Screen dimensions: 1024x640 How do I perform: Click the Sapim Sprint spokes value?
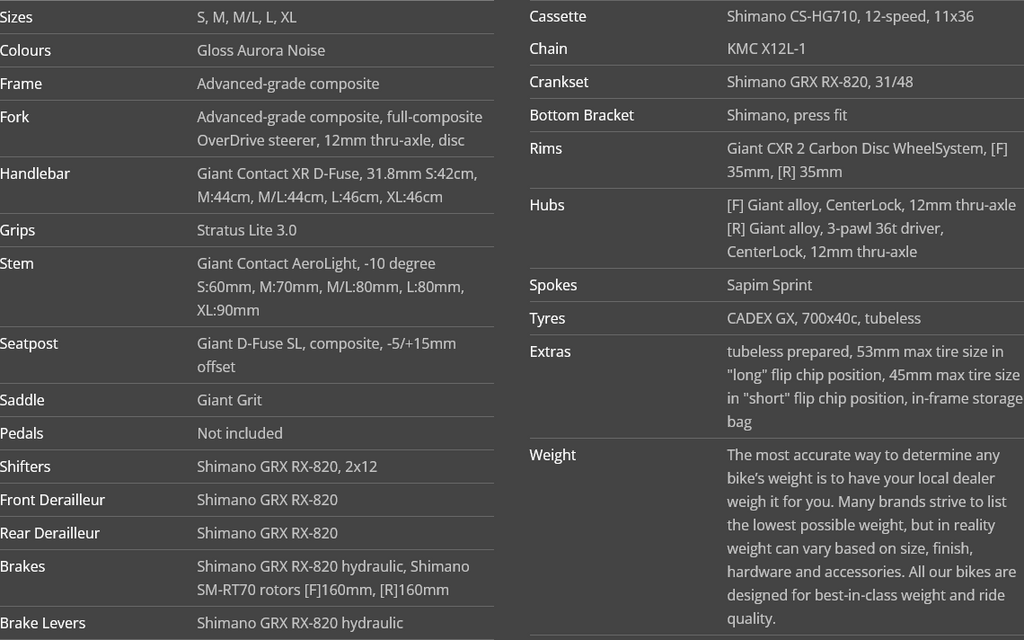tap(769, 285)
